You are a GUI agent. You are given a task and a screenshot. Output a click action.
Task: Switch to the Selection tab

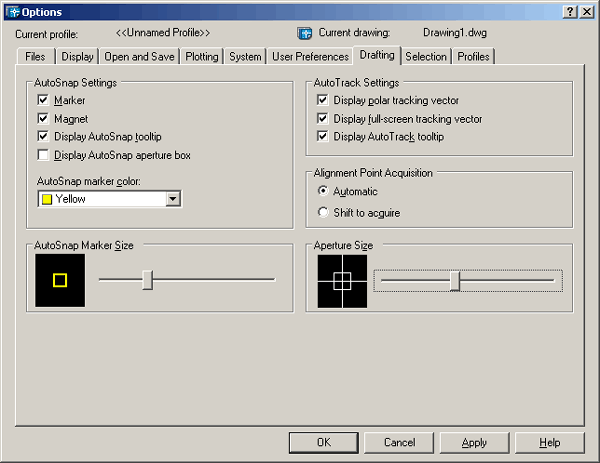pyautogui.click(x=426, y=57)
